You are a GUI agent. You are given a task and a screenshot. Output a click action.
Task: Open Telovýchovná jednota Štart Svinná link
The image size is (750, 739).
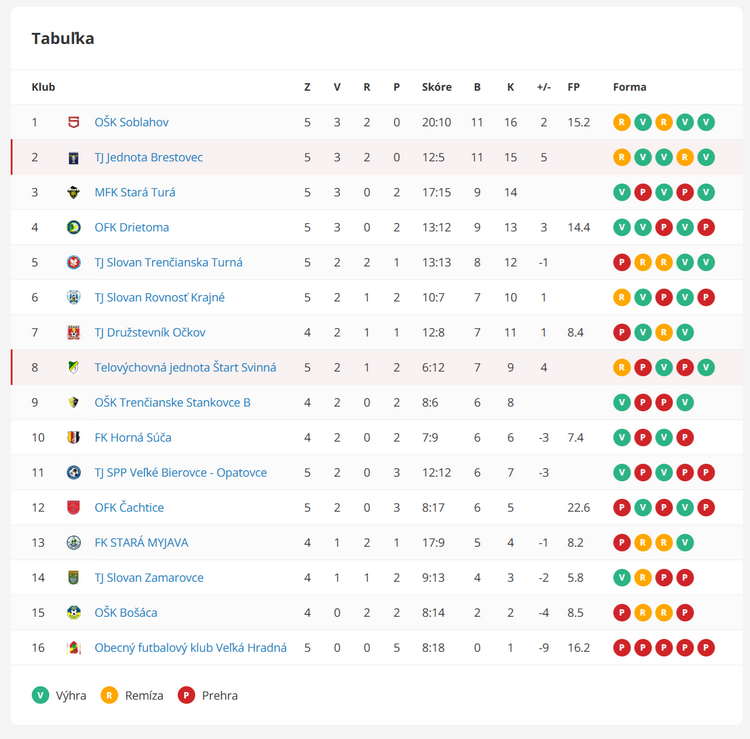(x=185, y=367)
